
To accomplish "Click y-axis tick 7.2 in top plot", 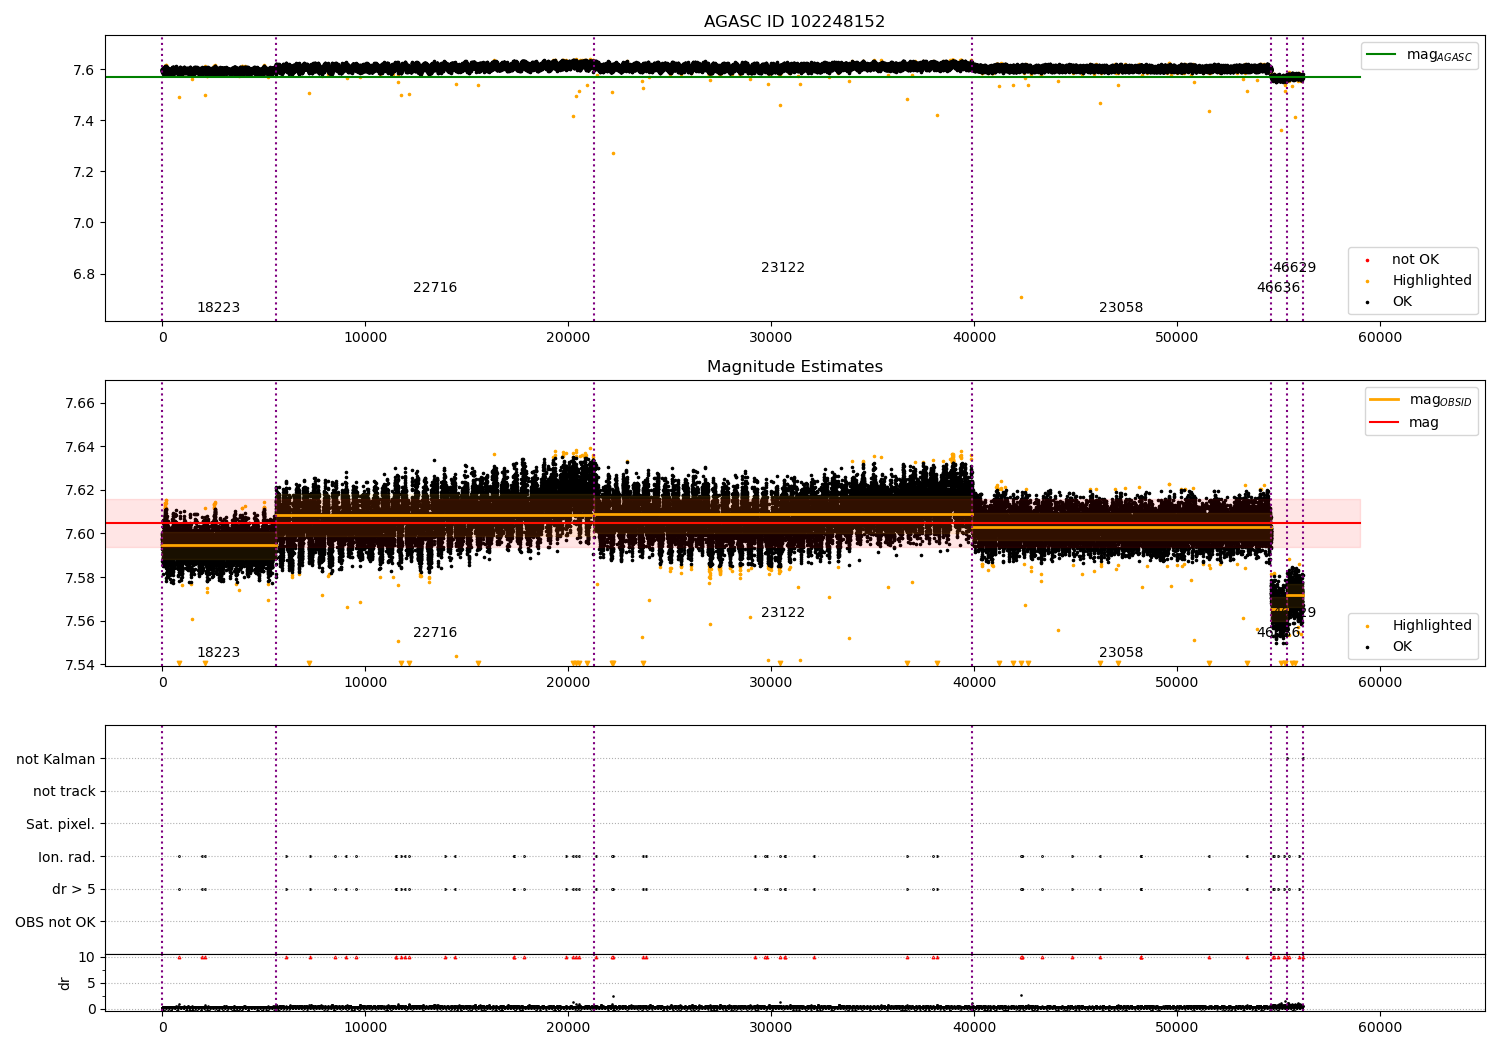I will point(83,172).
